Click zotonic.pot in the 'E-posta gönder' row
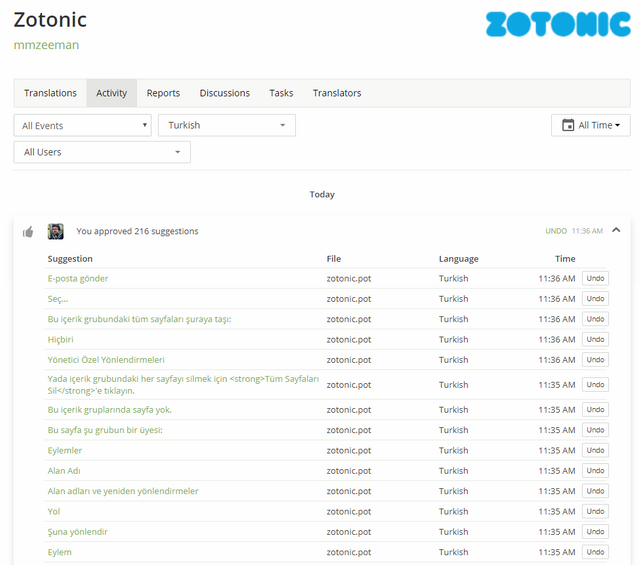Viewport: 640px width, 565px height. [349, 278]
